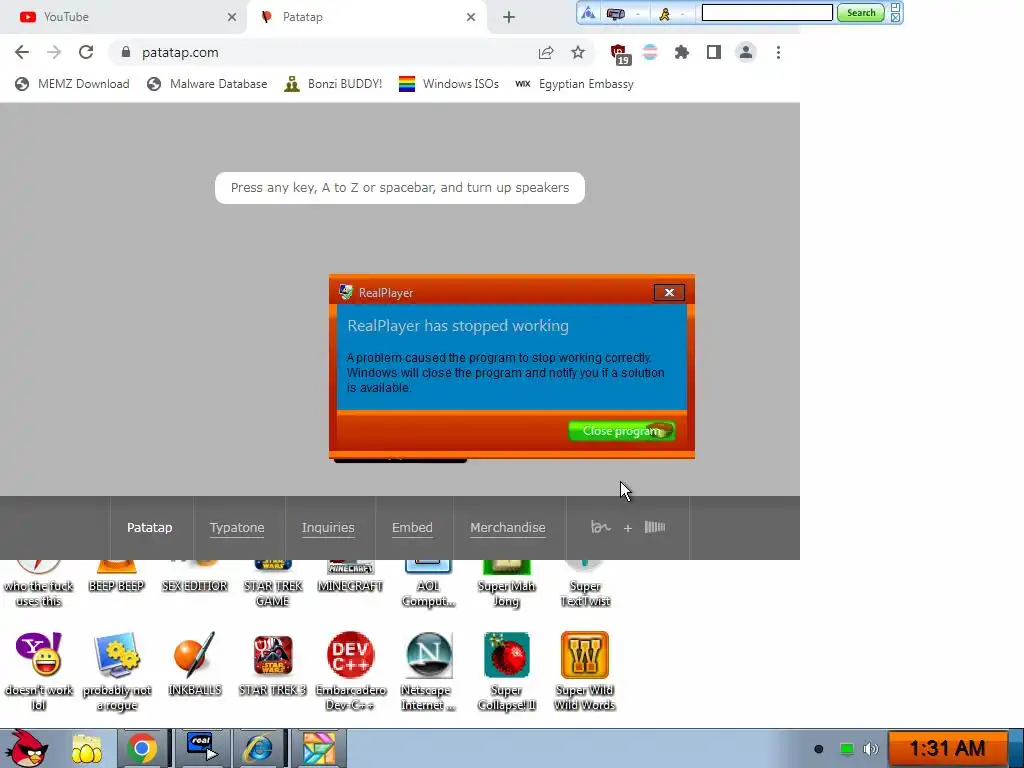Switch to the YouTube tab
The image size is (1024, 768).
click(124, 17)
